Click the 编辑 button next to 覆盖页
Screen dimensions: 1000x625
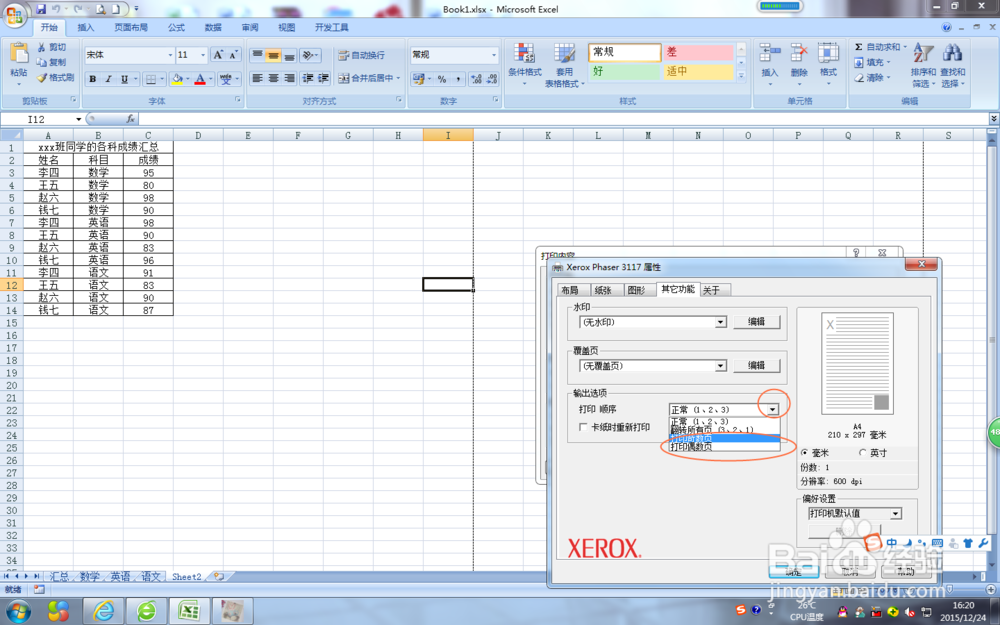756,365
